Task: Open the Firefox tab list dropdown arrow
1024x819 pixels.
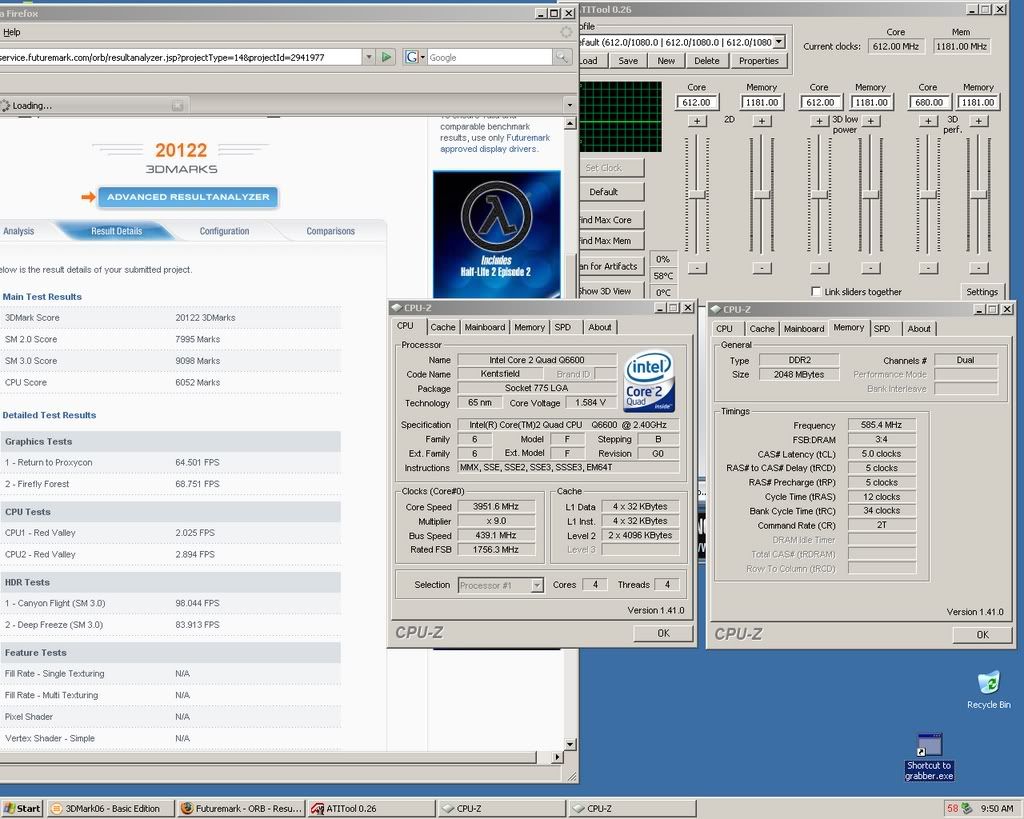Action: coord(569,105)
